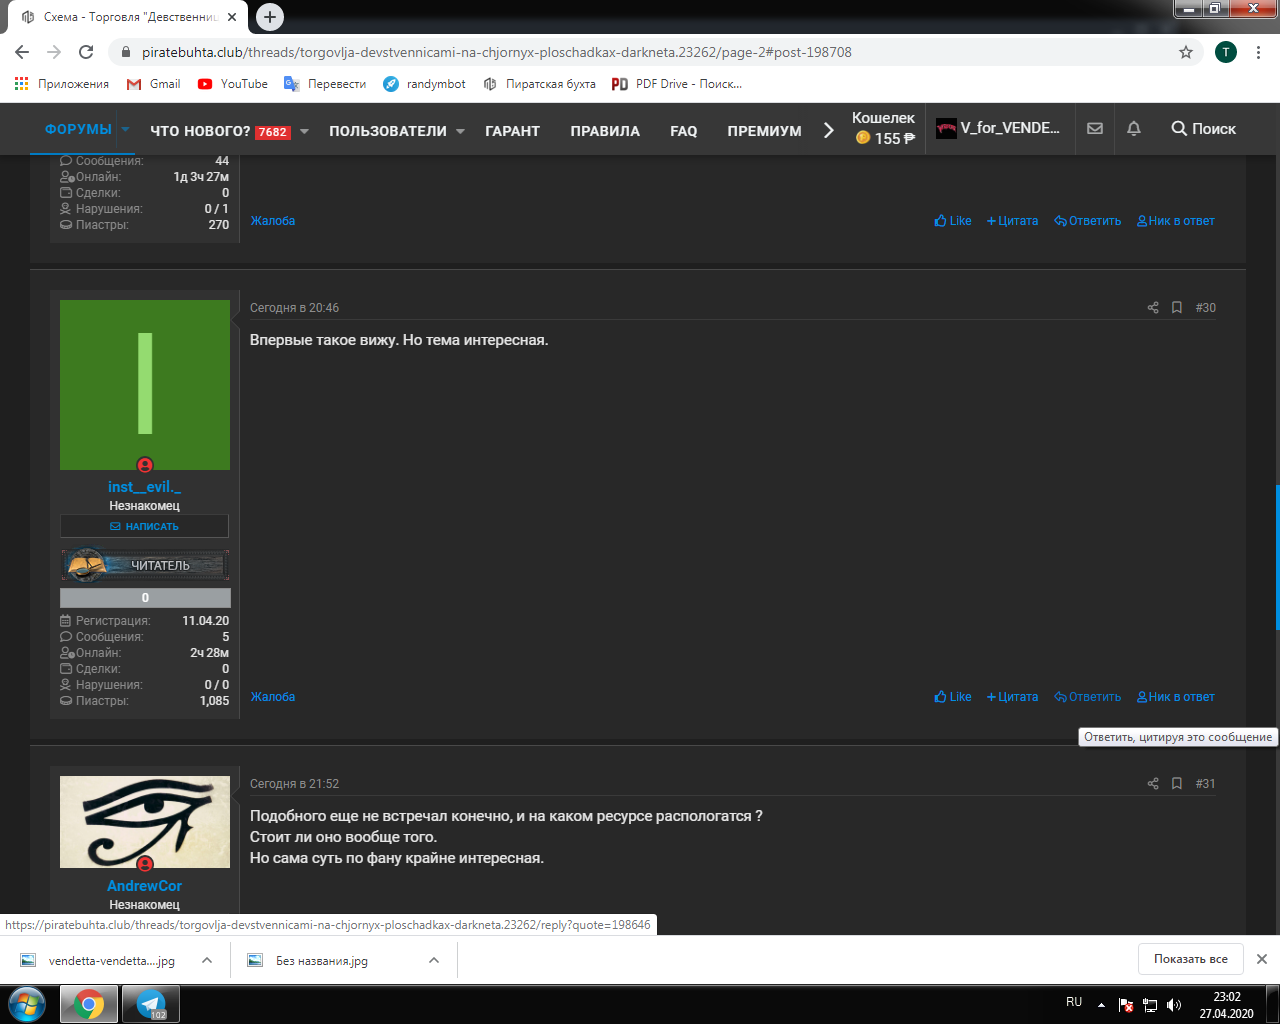Open the ПРЕМИУМ menu item
The height and width of the screenshot is (1024, 1280).
point(764,131)
